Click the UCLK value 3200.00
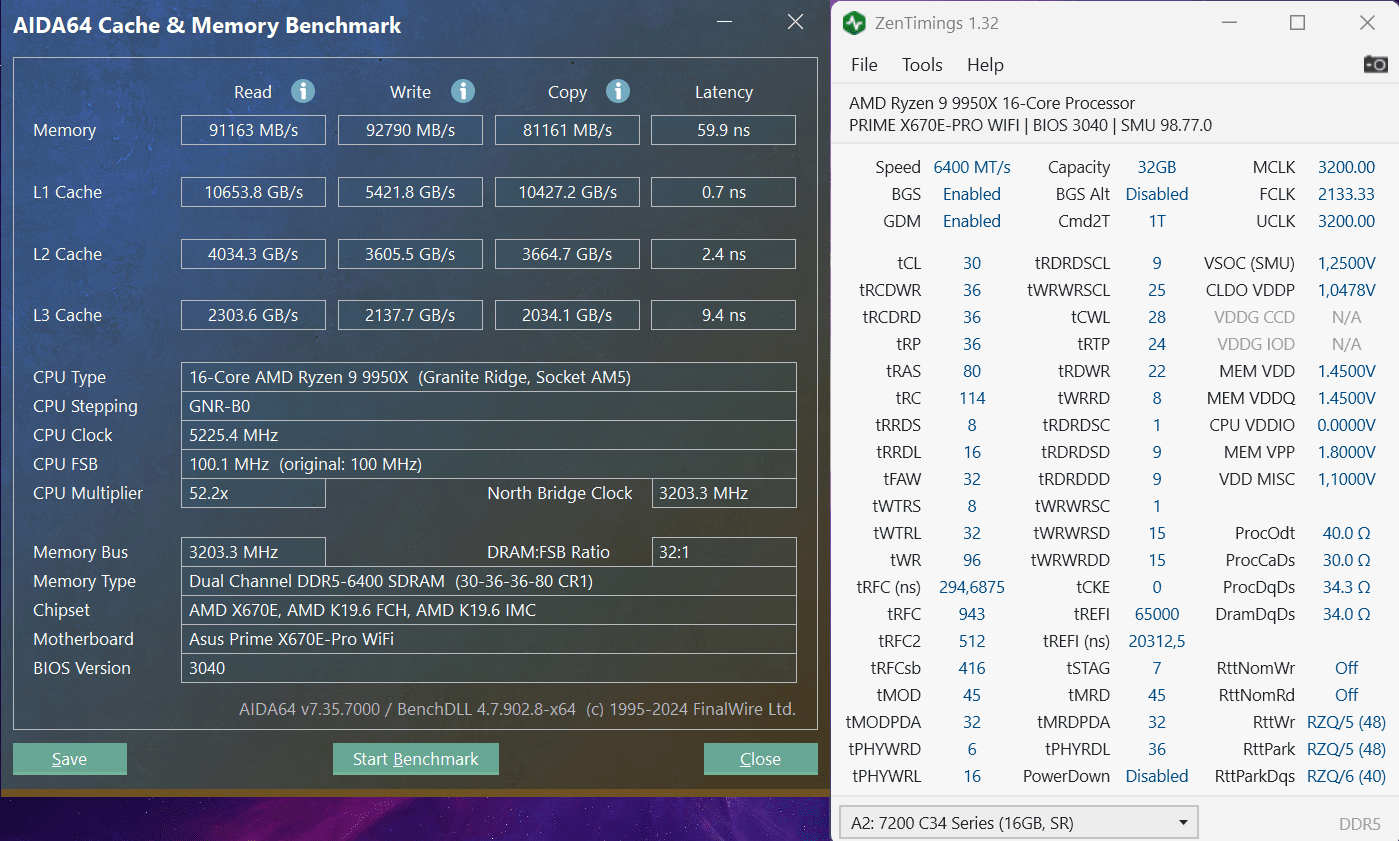Viewport: 1399px width, 841px height. tap(1346, 221)
